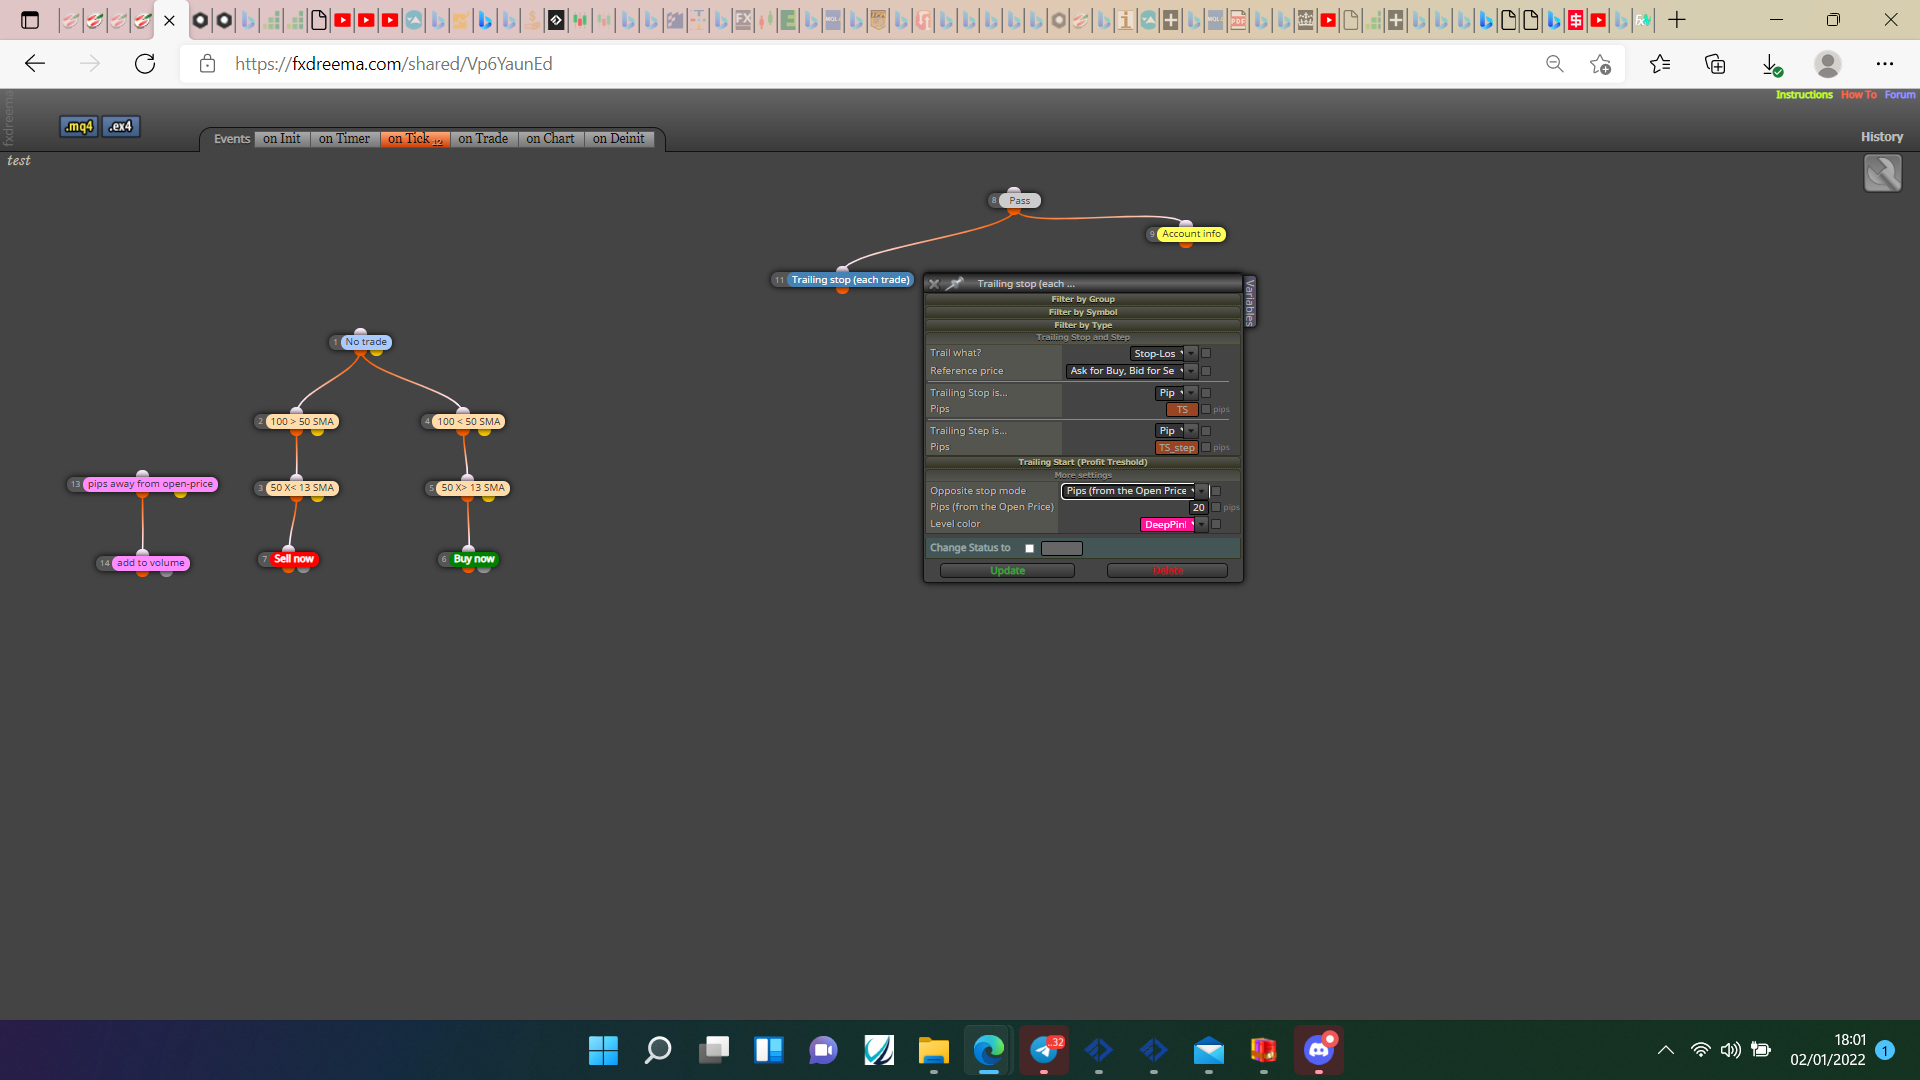Image resolution: width=1920 pixels, height=1080 pixels.
Task: Download the .ex4 file
Action: tap(121, 126)
